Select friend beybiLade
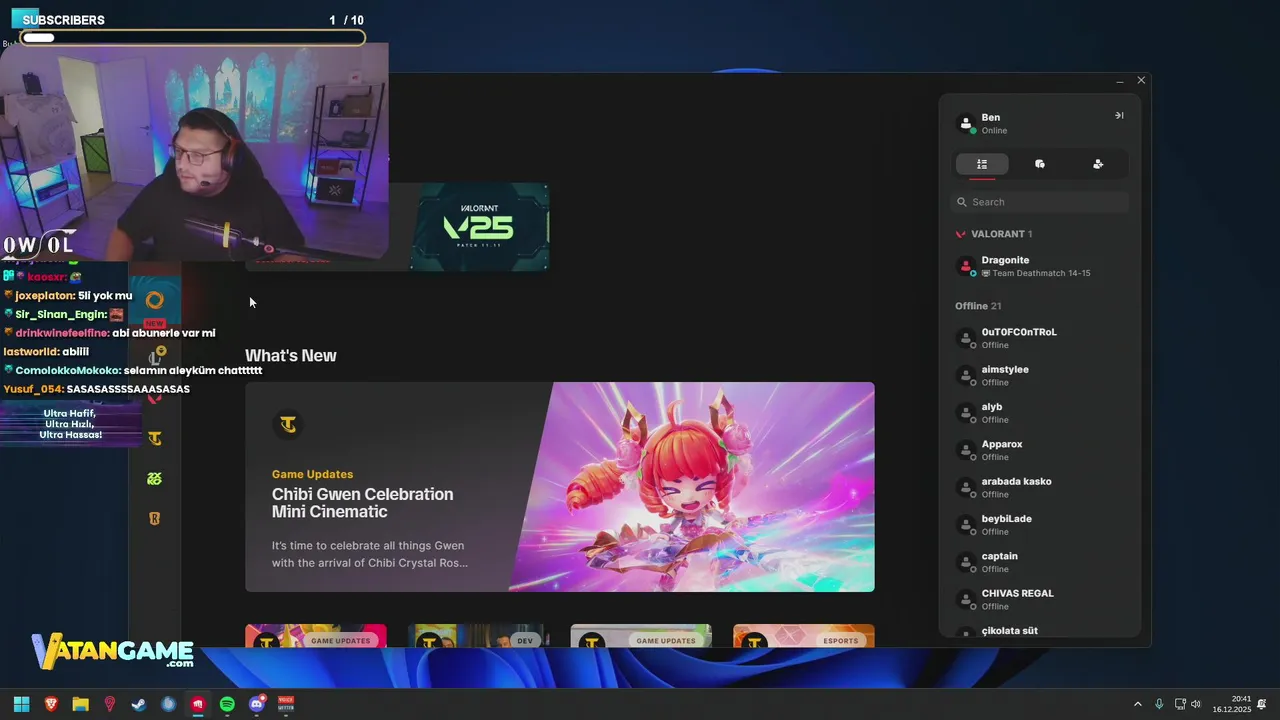 tap(1040, 525)
